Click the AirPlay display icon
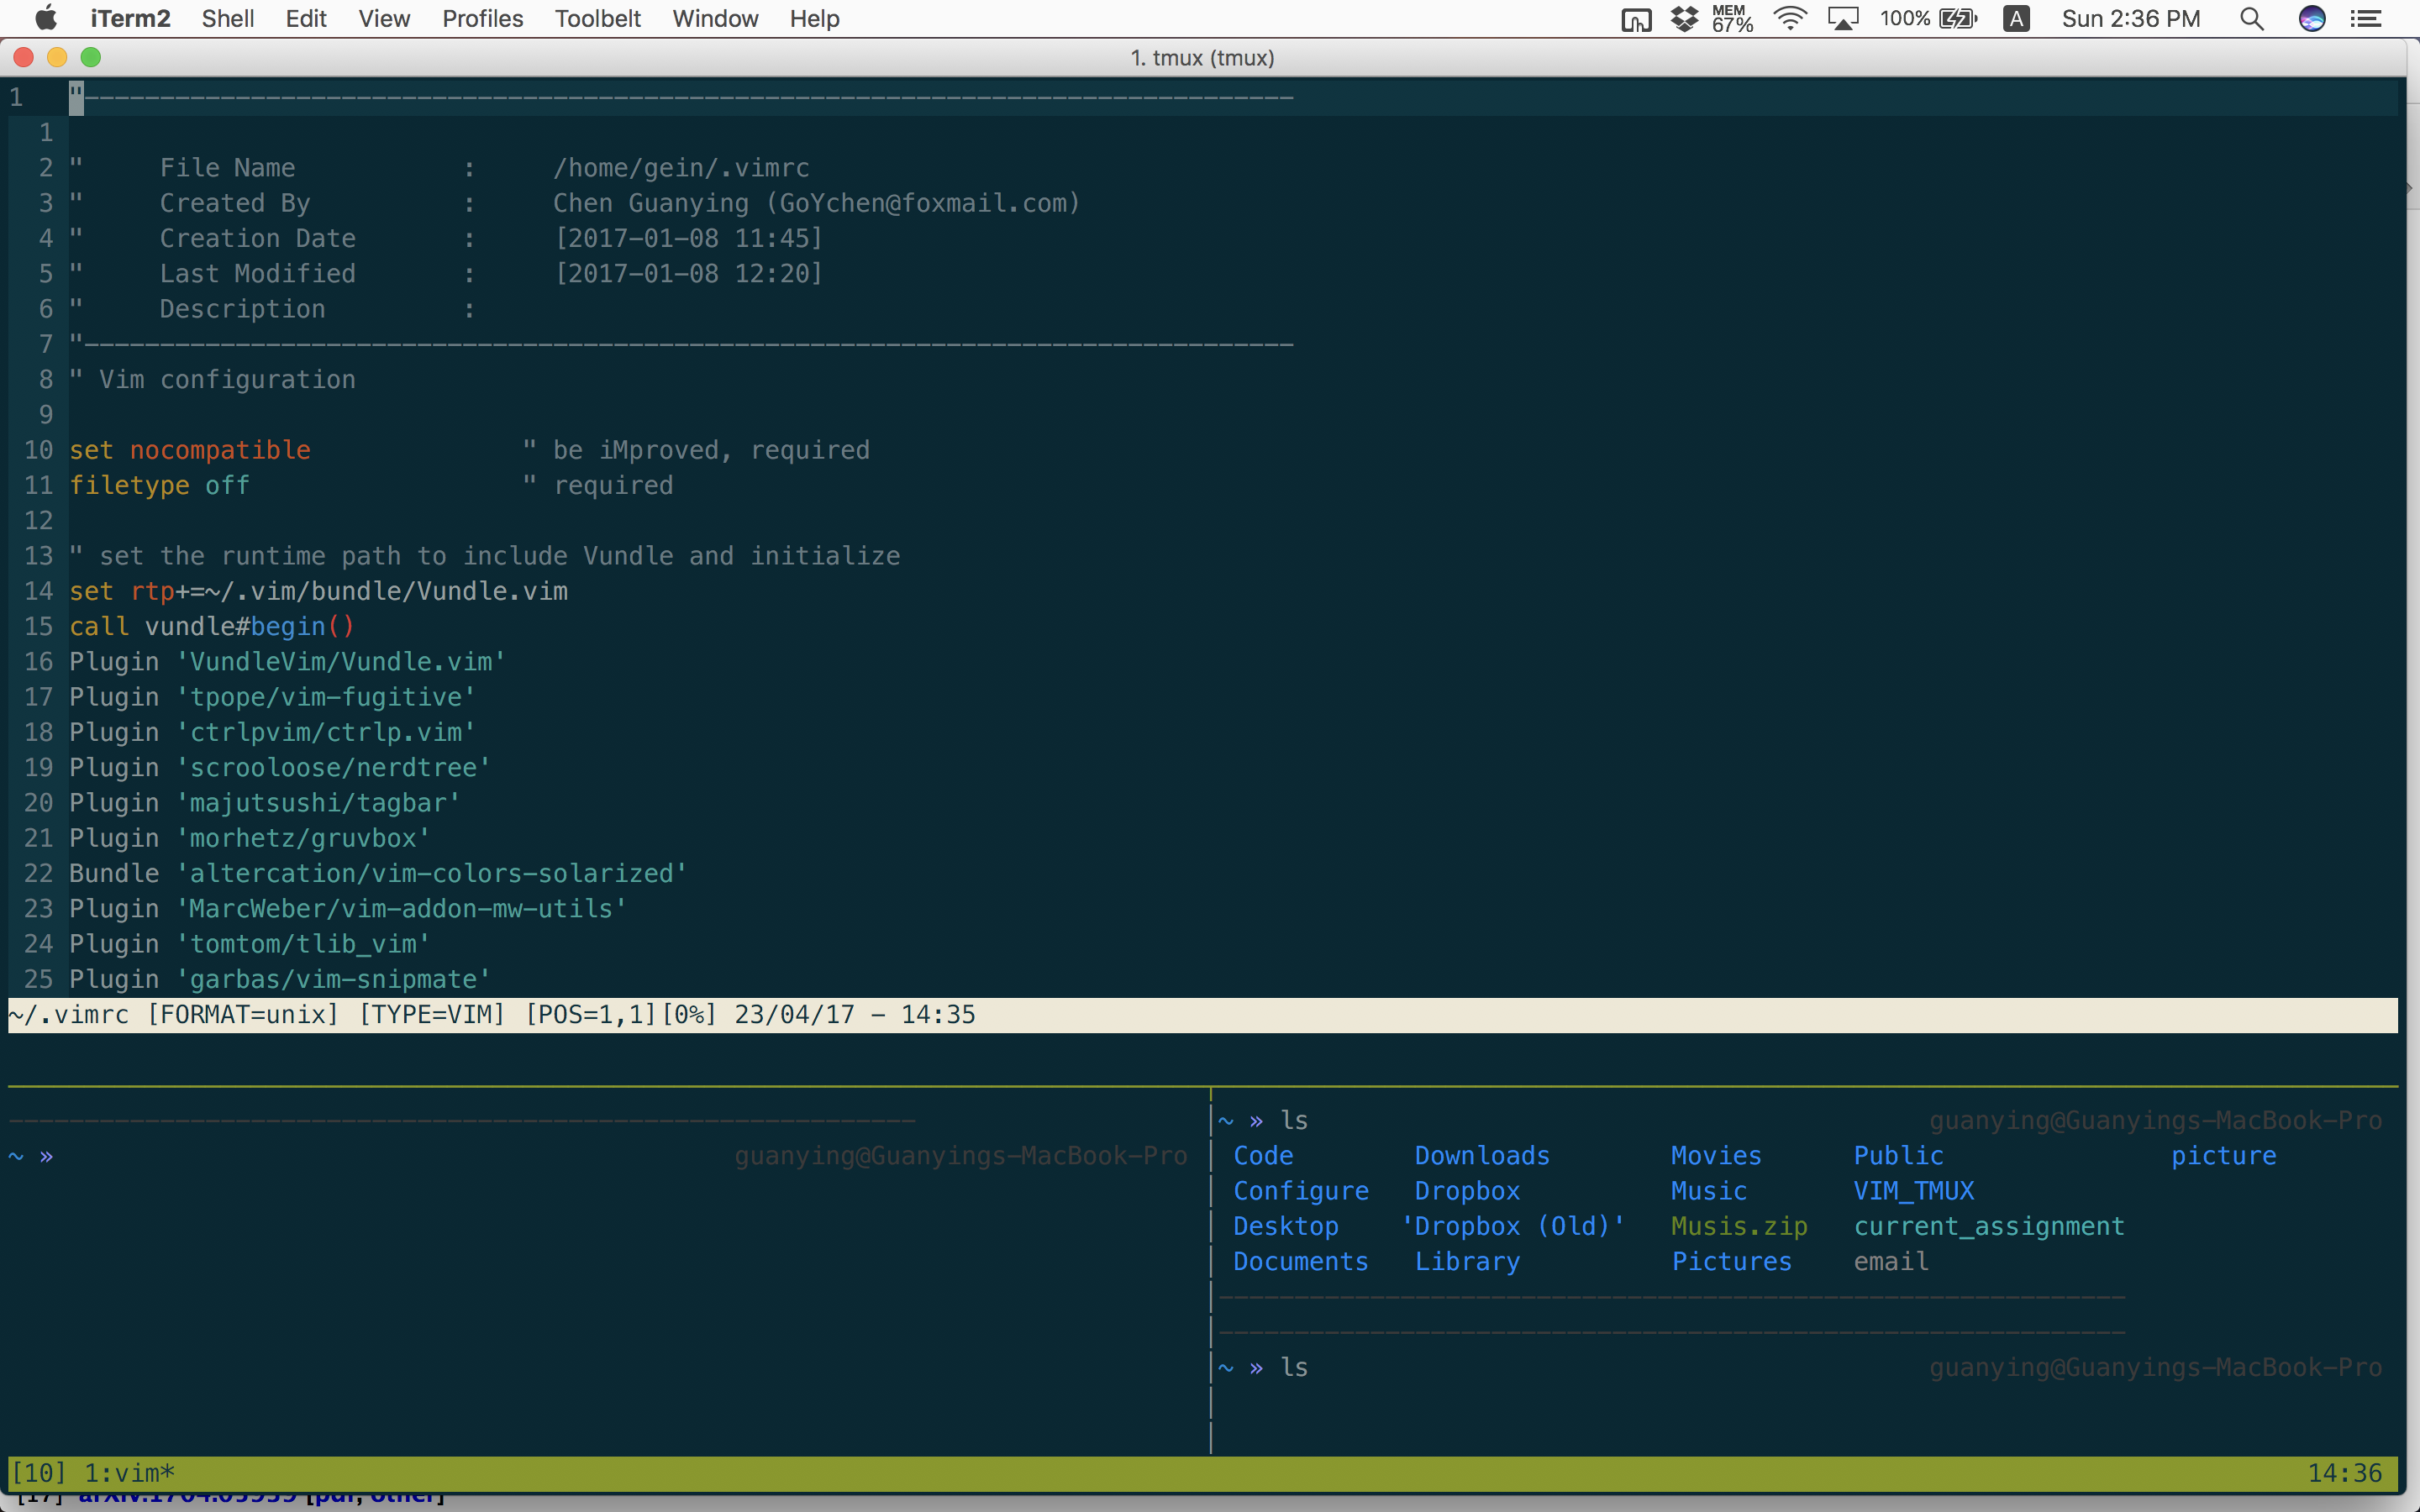The width and height of the screenshot is (2420, 1512). point(1842,18)
